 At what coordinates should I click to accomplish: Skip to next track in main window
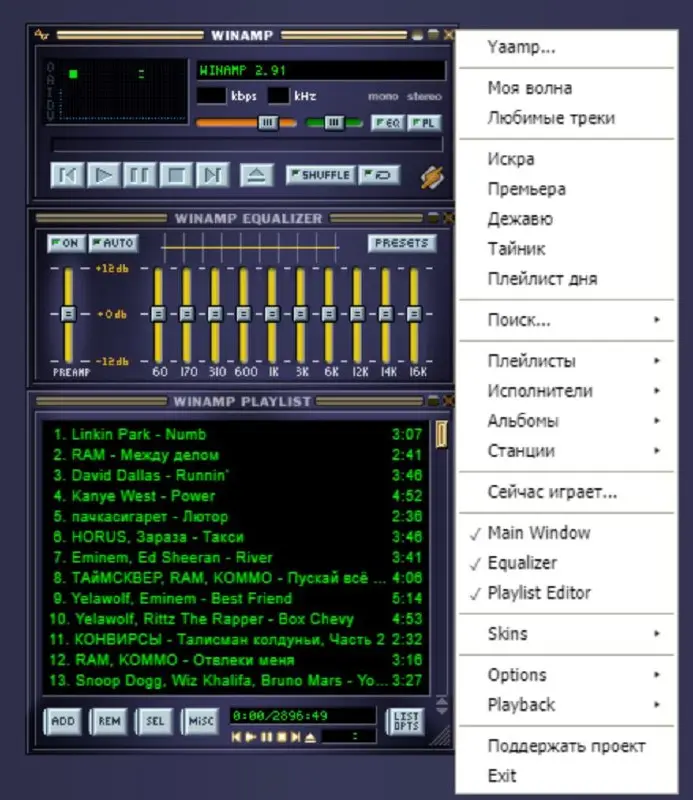tap(212, 176)
